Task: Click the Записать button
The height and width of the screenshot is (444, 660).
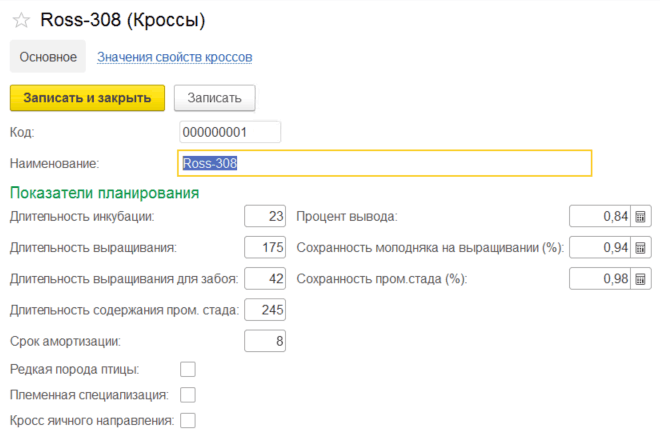Action: (x=215, y=98)
